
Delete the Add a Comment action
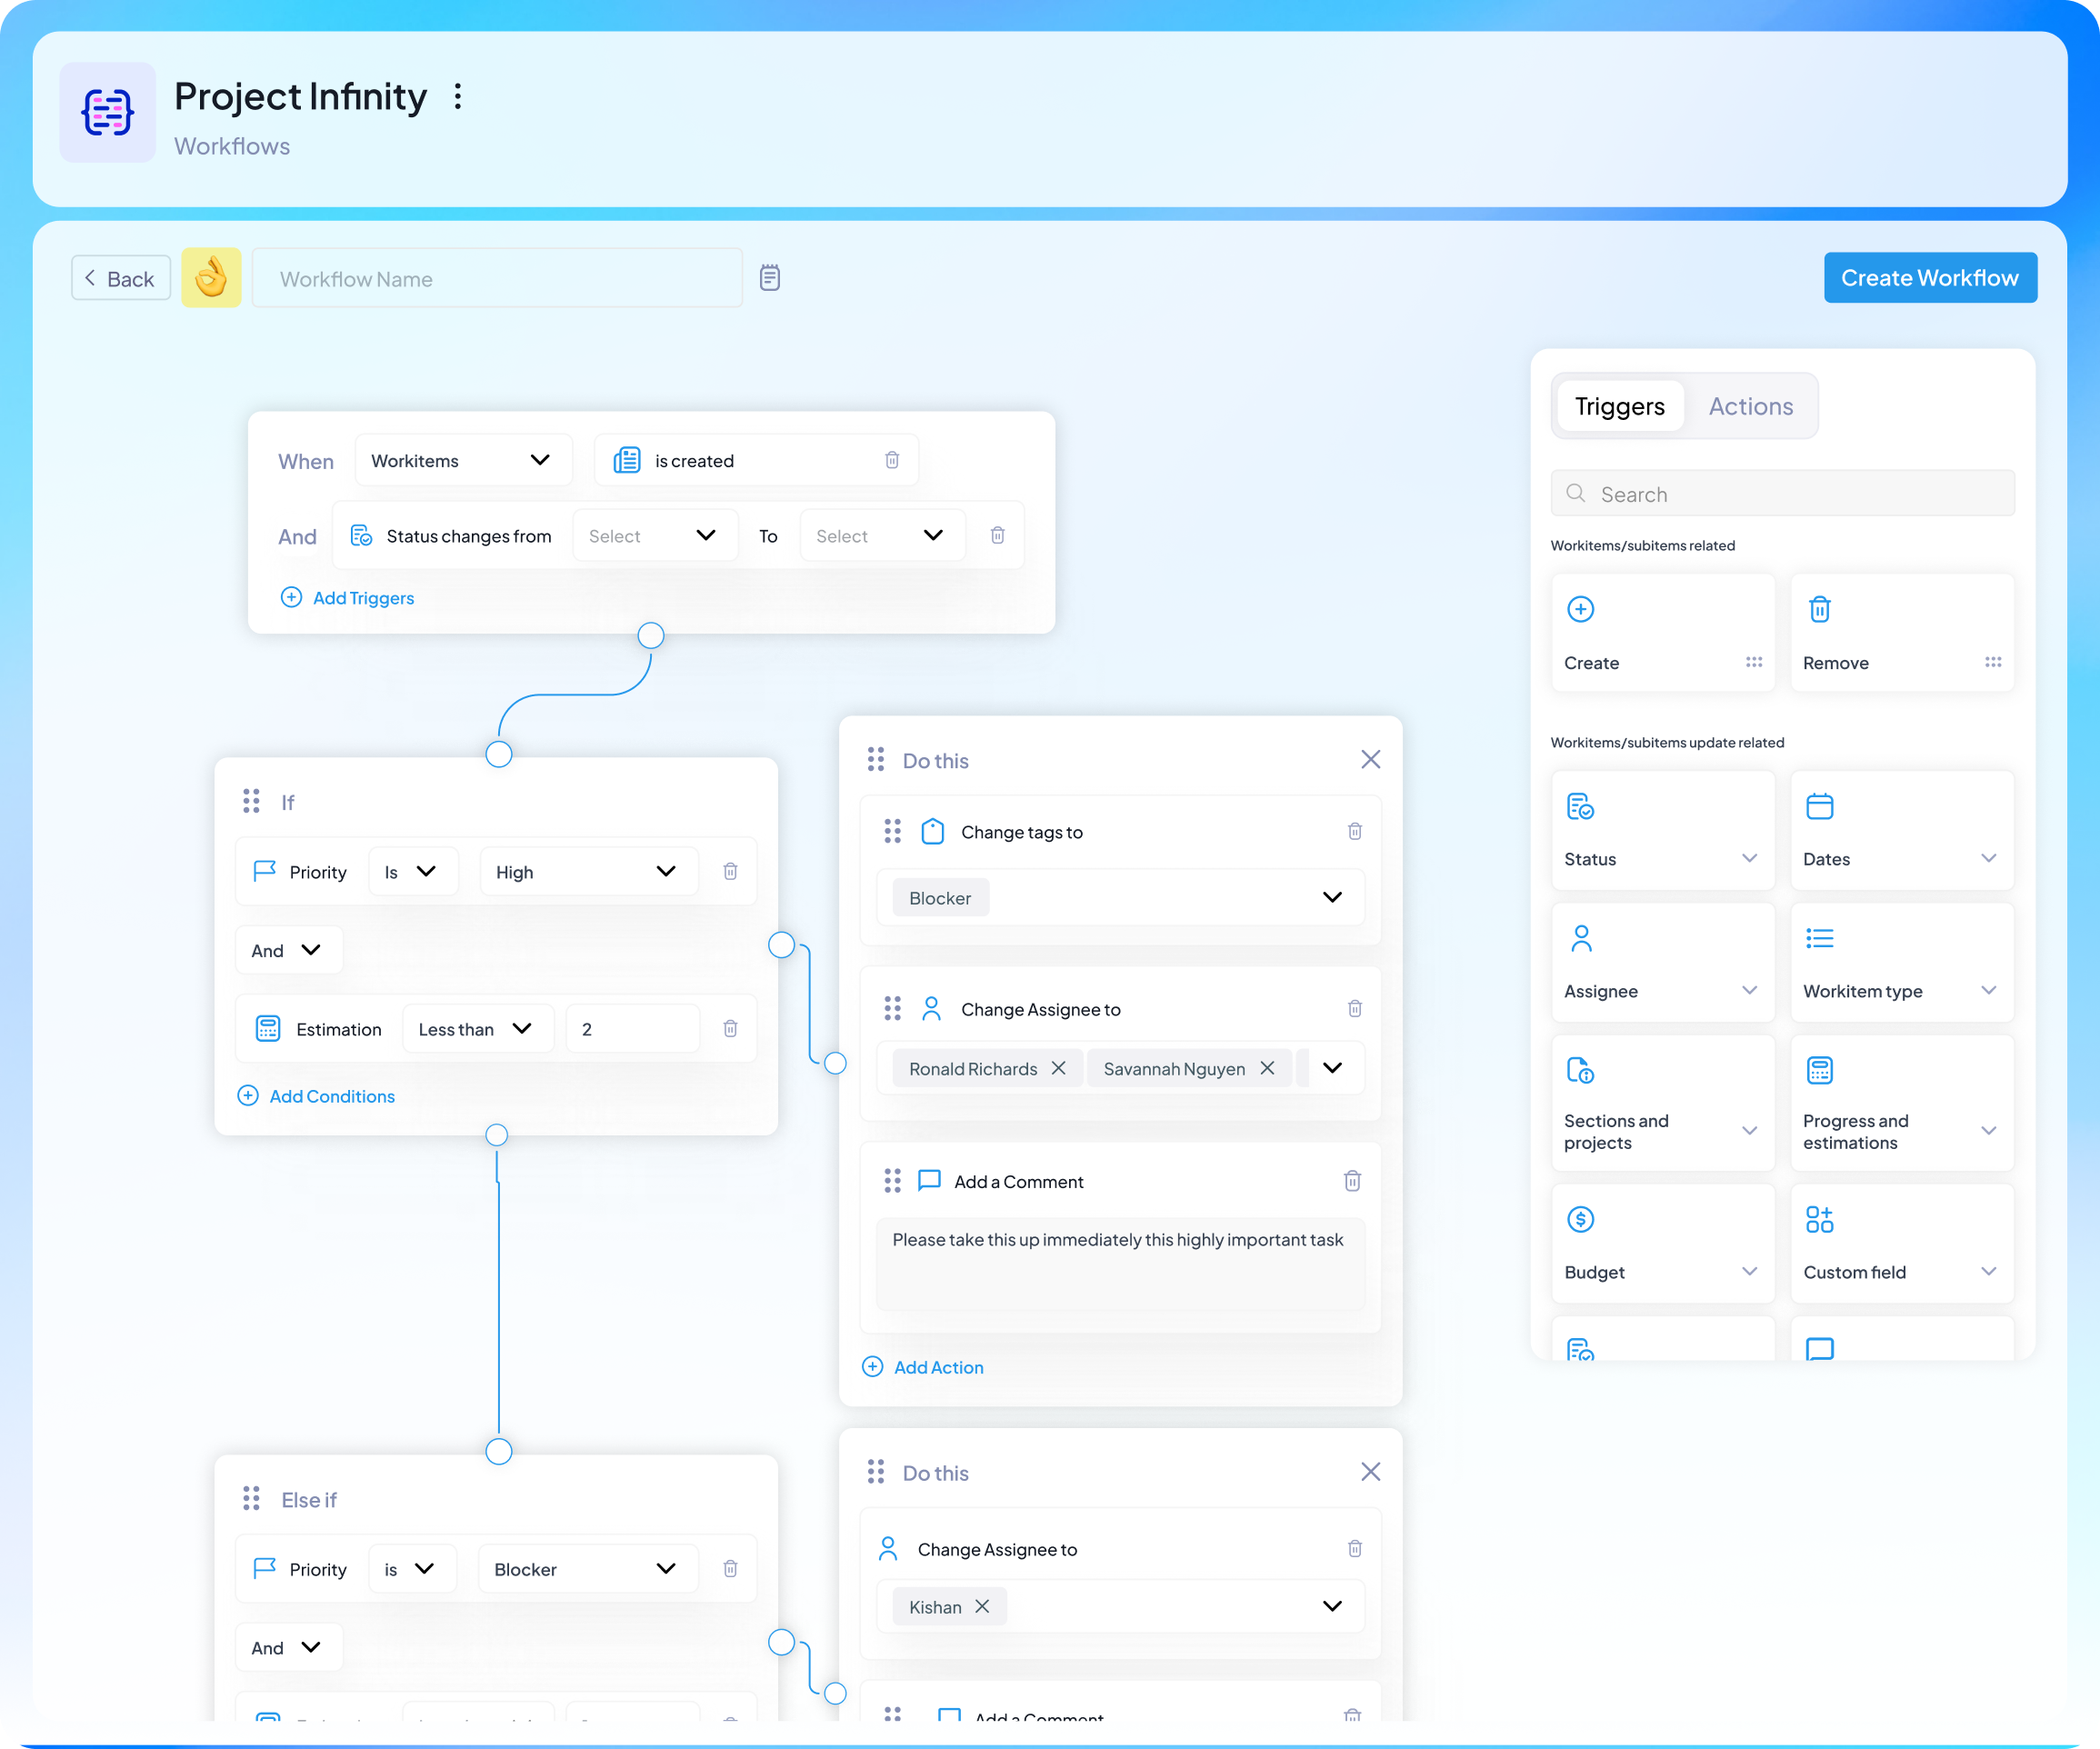coord(1352,1181)
